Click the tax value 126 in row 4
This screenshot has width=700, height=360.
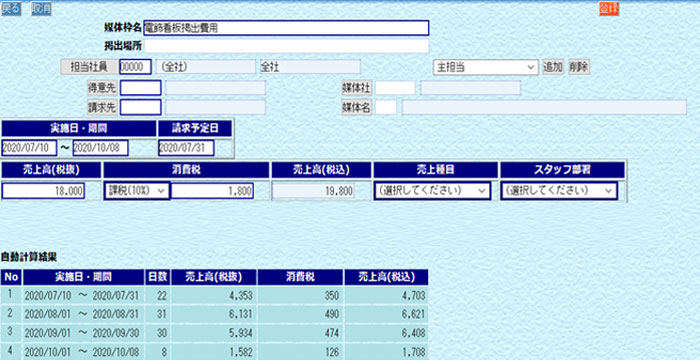332,352
